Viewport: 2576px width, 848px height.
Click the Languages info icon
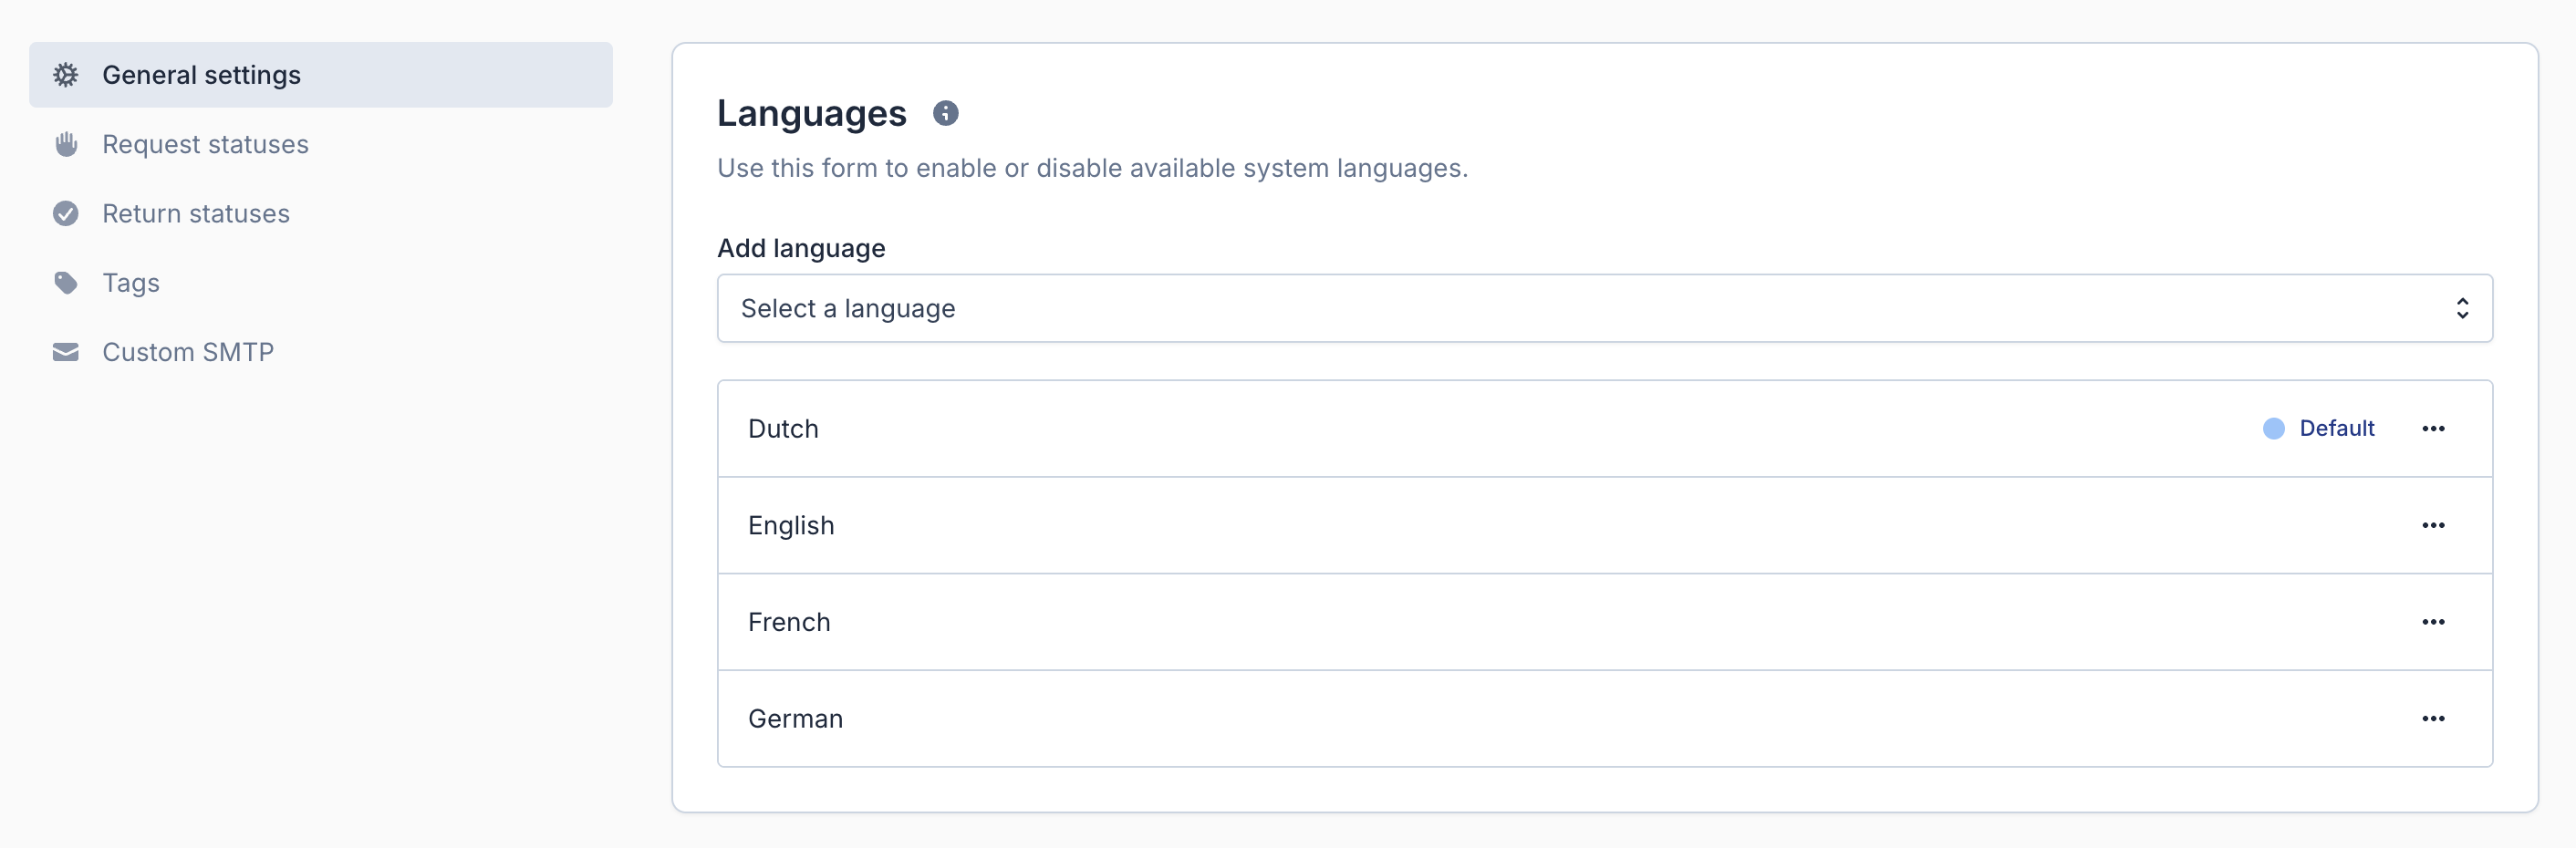(945, 113)
